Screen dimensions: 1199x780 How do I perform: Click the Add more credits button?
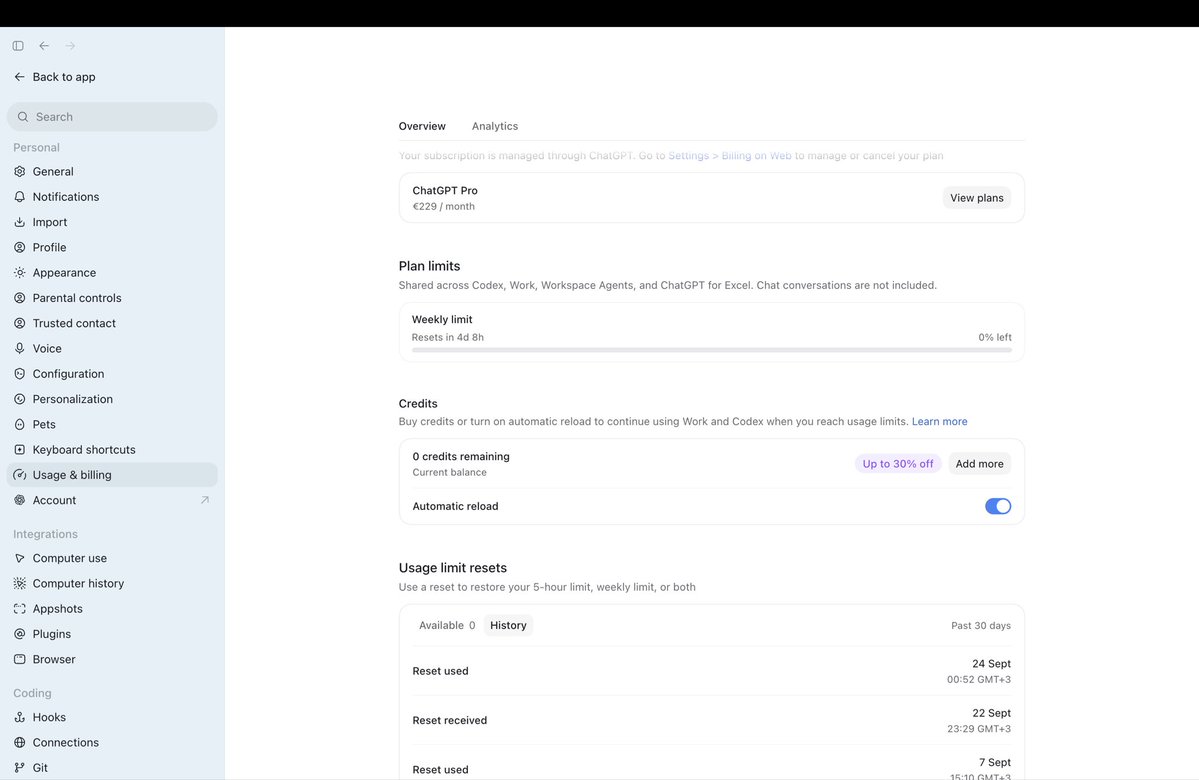[980, 463]
